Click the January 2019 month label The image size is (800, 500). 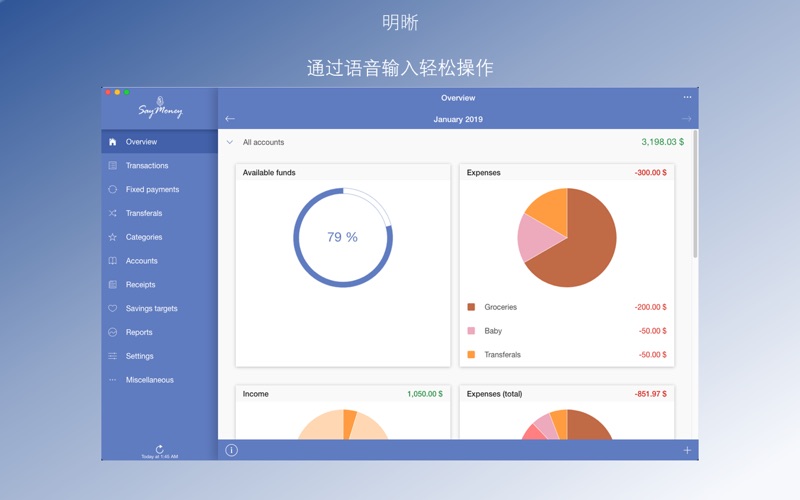coord(458,119)
